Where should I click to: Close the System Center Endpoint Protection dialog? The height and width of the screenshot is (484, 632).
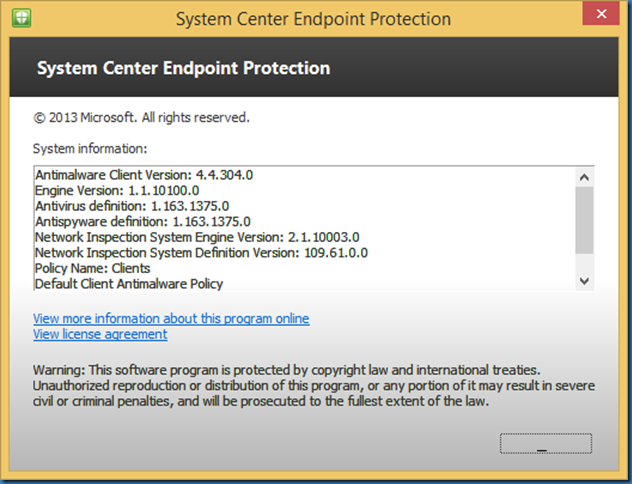600,17
